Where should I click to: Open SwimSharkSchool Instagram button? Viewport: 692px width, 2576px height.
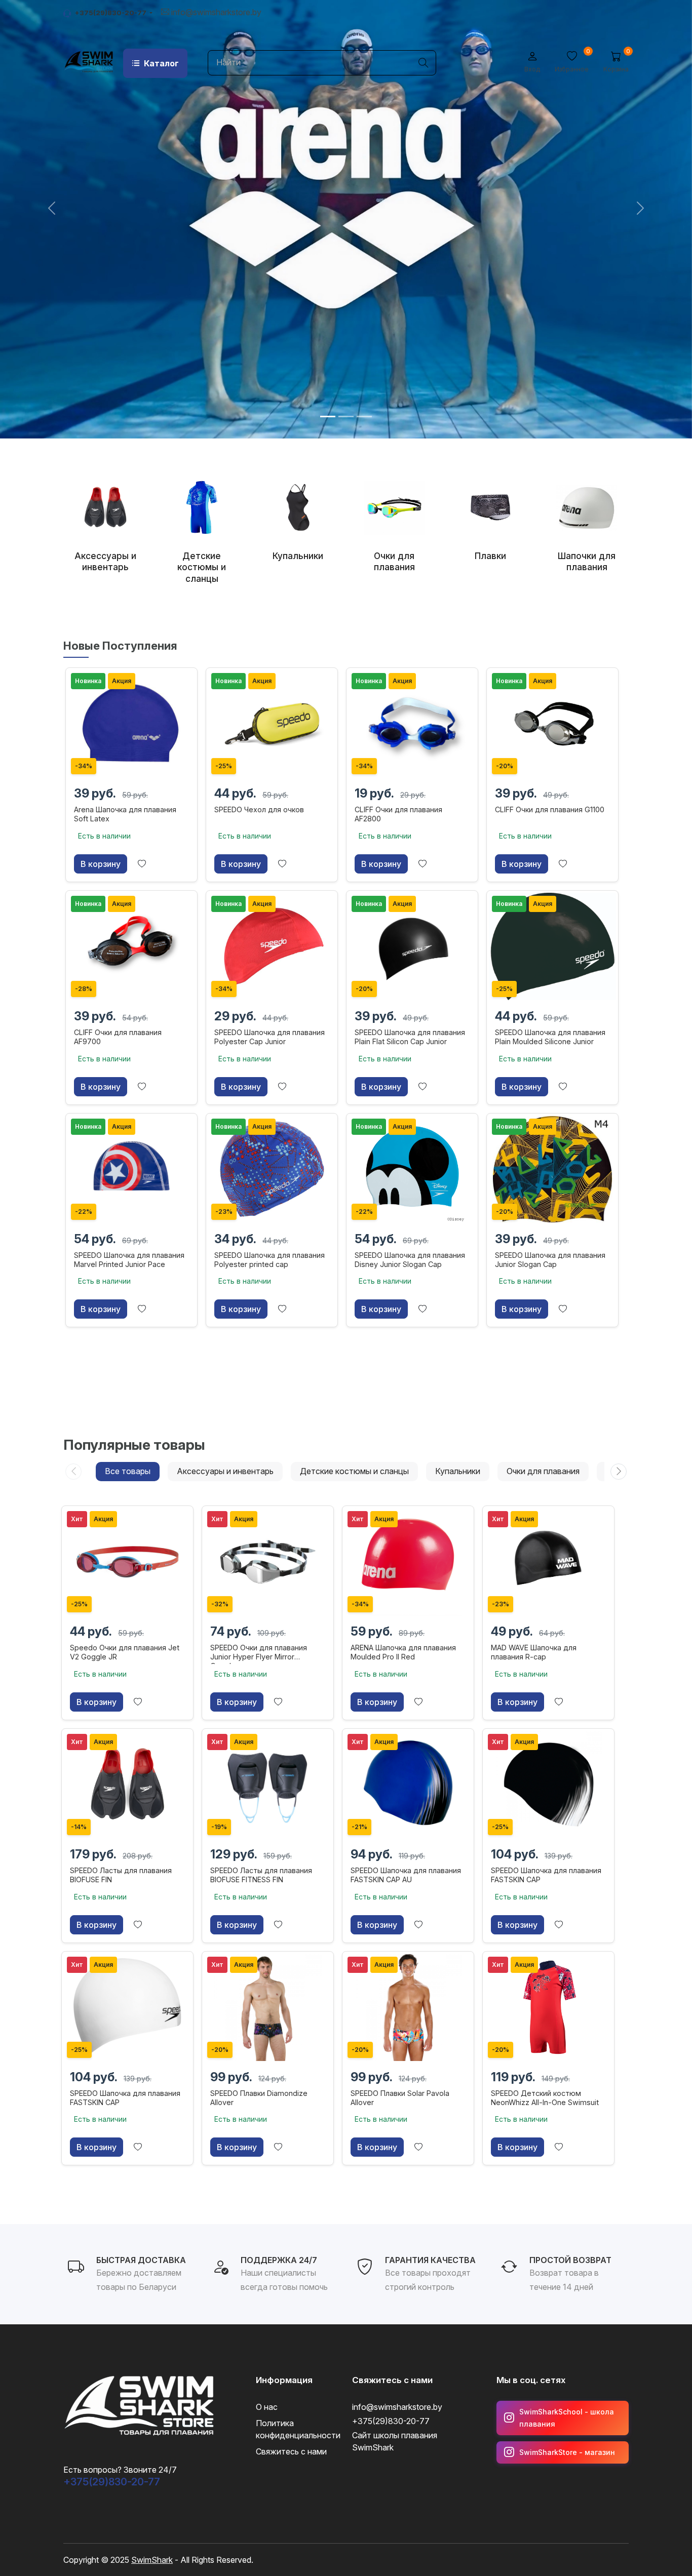tap(562, 2418)
